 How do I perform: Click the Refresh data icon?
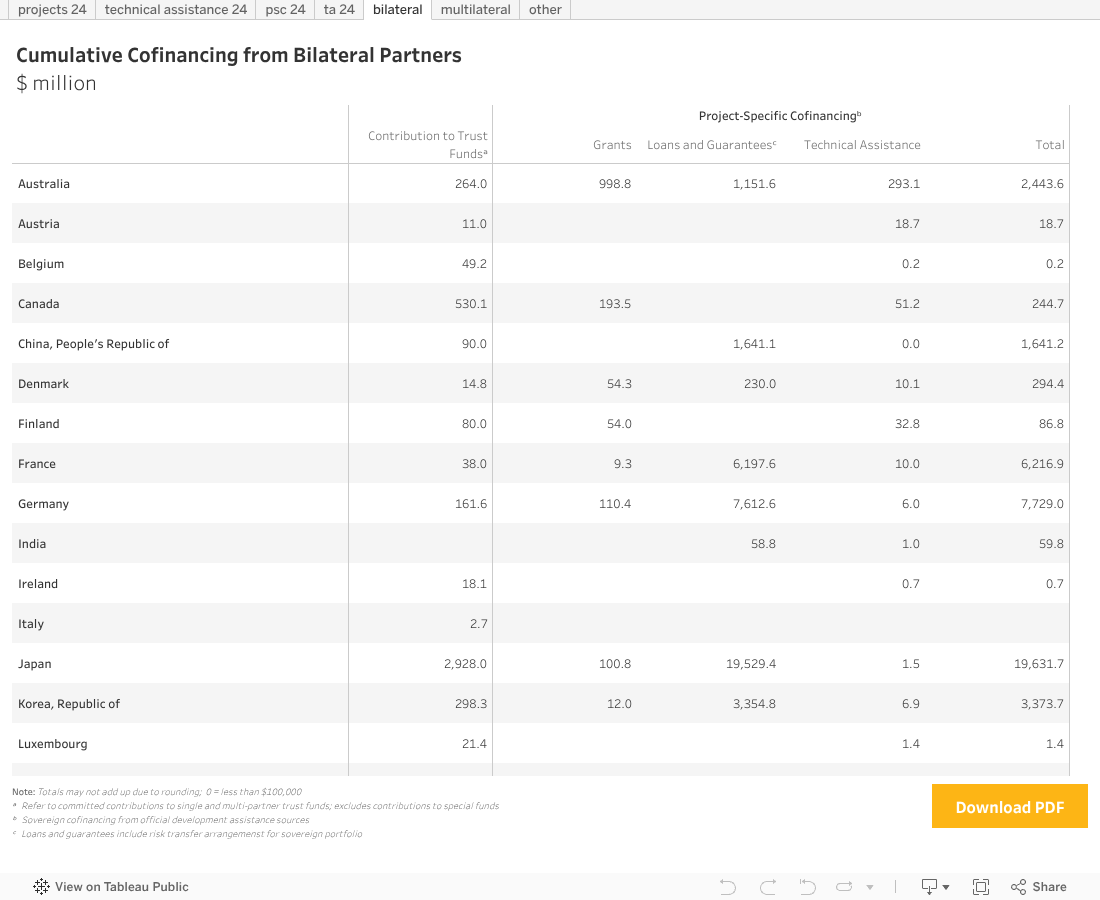pos(844,887)
